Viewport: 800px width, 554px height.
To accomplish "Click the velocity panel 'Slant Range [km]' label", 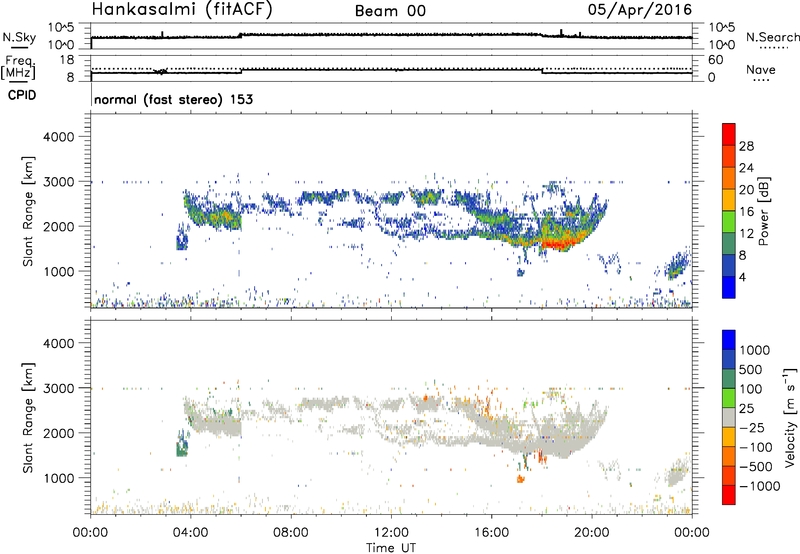I will (x=28, y=417).
